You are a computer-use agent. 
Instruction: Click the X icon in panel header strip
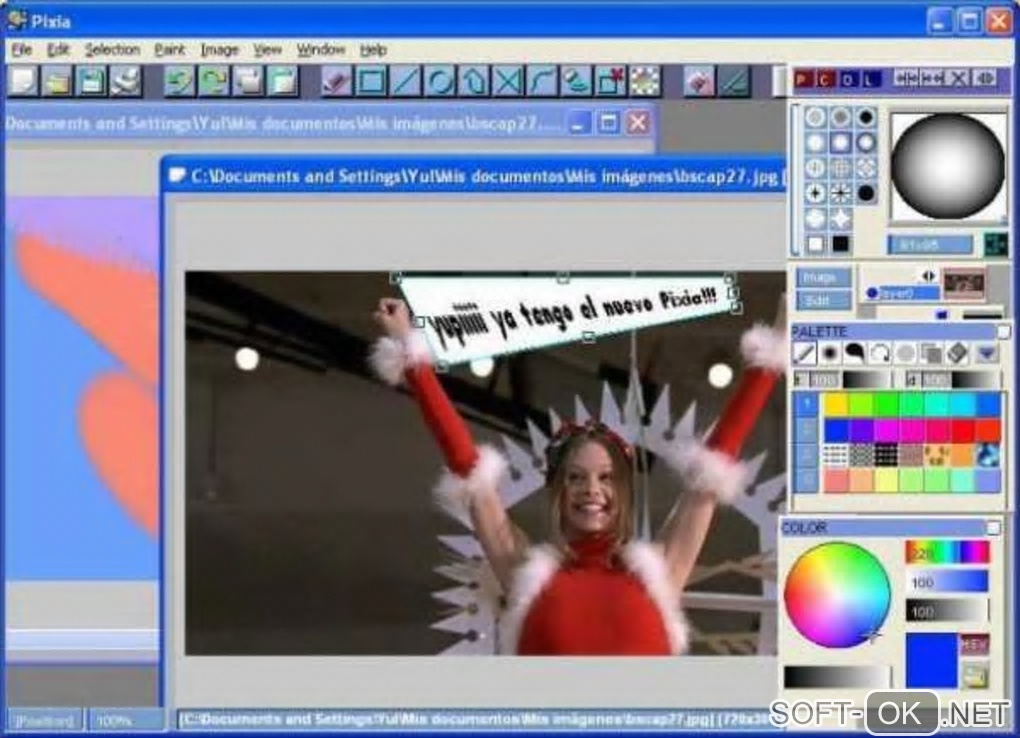coord(958,79)
